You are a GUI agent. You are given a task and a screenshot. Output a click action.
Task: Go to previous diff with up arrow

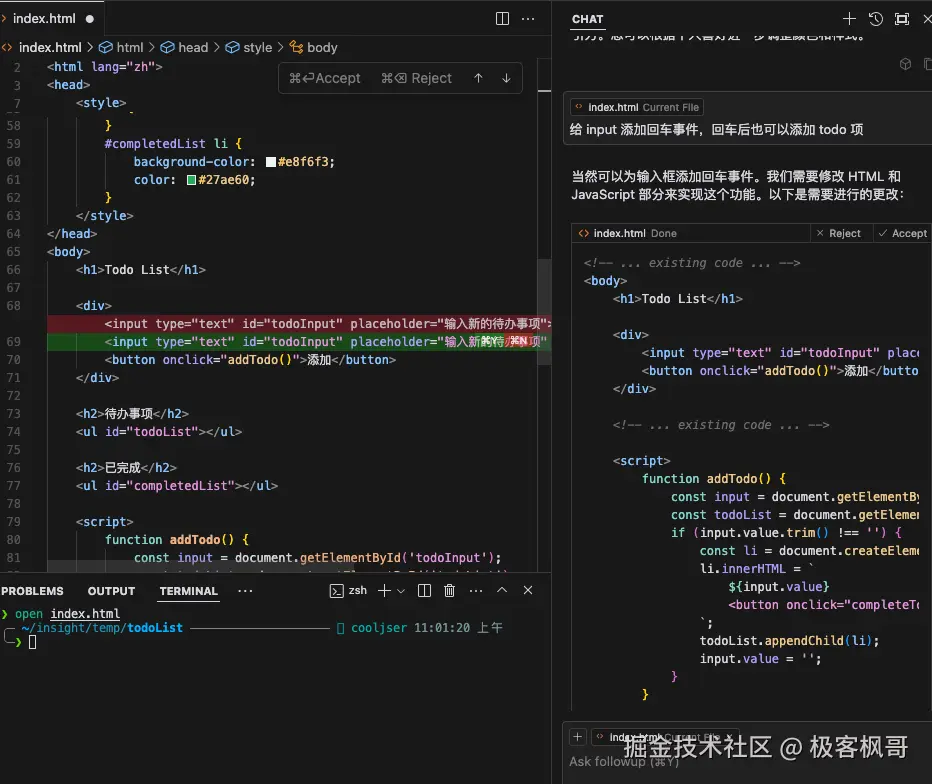tap(478, 78)
